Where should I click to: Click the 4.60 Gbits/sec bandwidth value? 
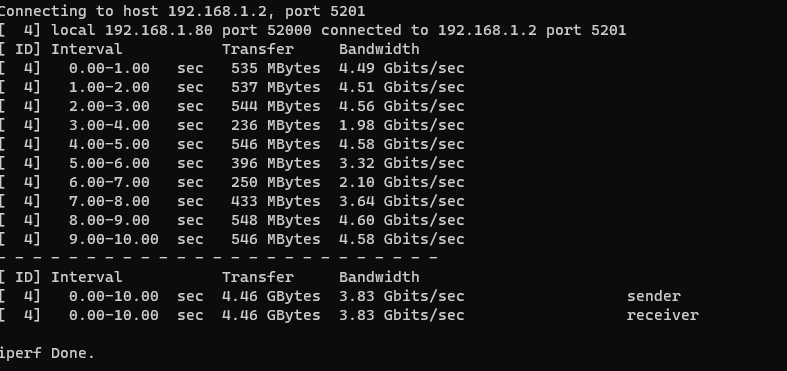402,220
